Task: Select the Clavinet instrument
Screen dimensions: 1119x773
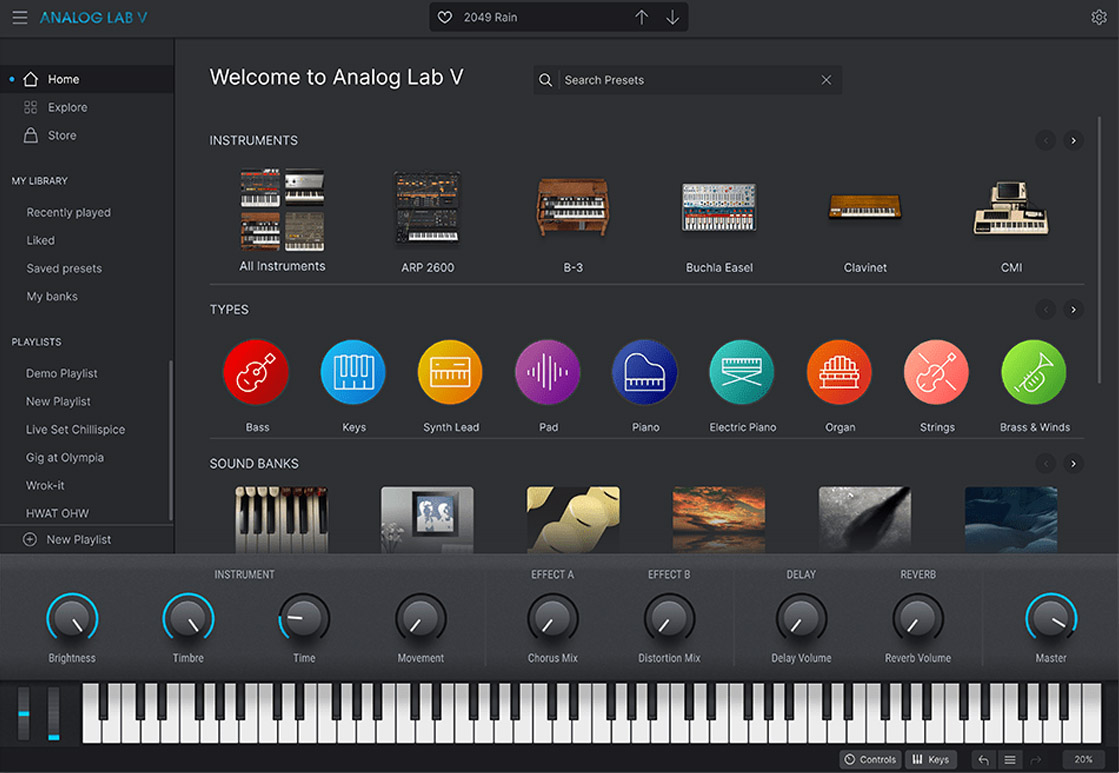Action: [865, 232]
